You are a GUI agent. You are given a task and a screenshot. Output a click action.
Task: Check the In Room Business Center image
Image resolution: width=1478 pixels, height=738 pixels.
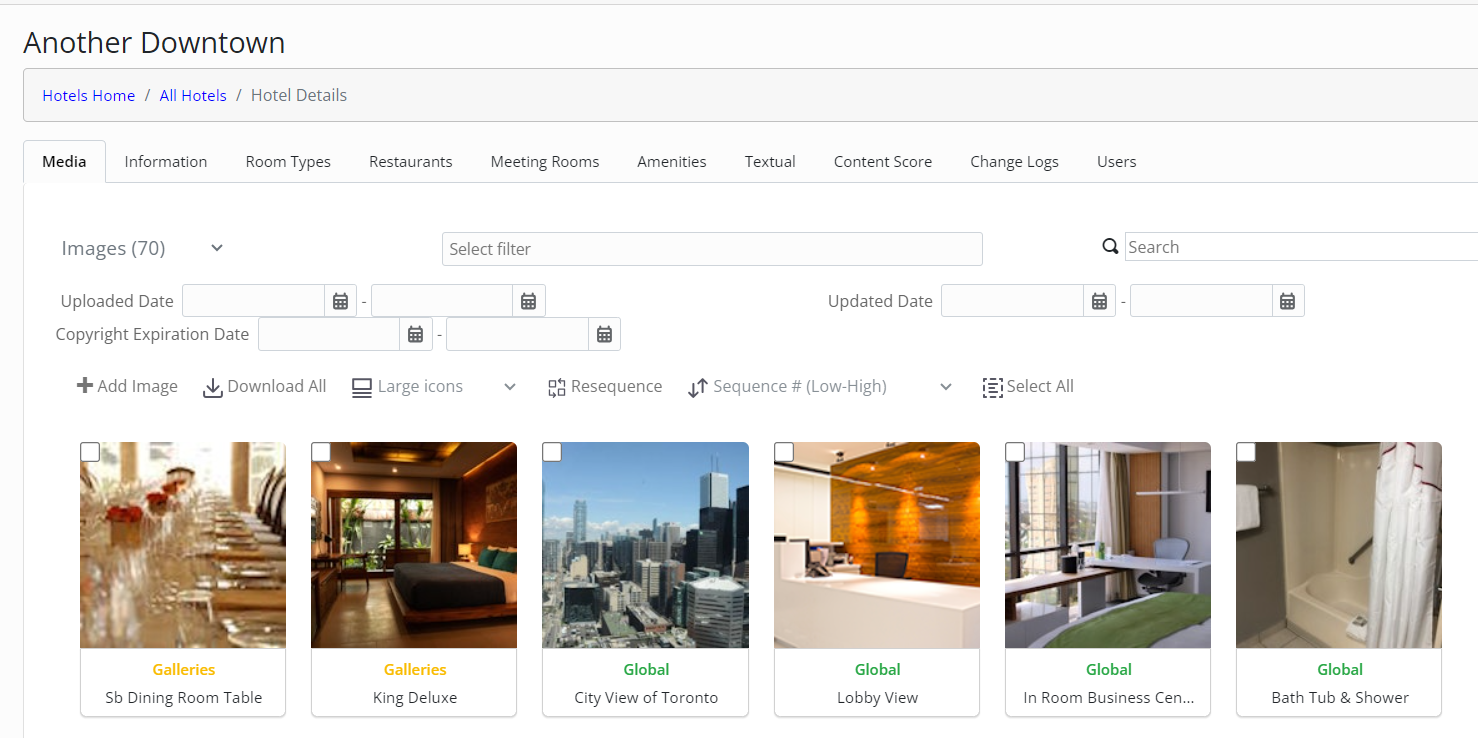coord(1015,452)
